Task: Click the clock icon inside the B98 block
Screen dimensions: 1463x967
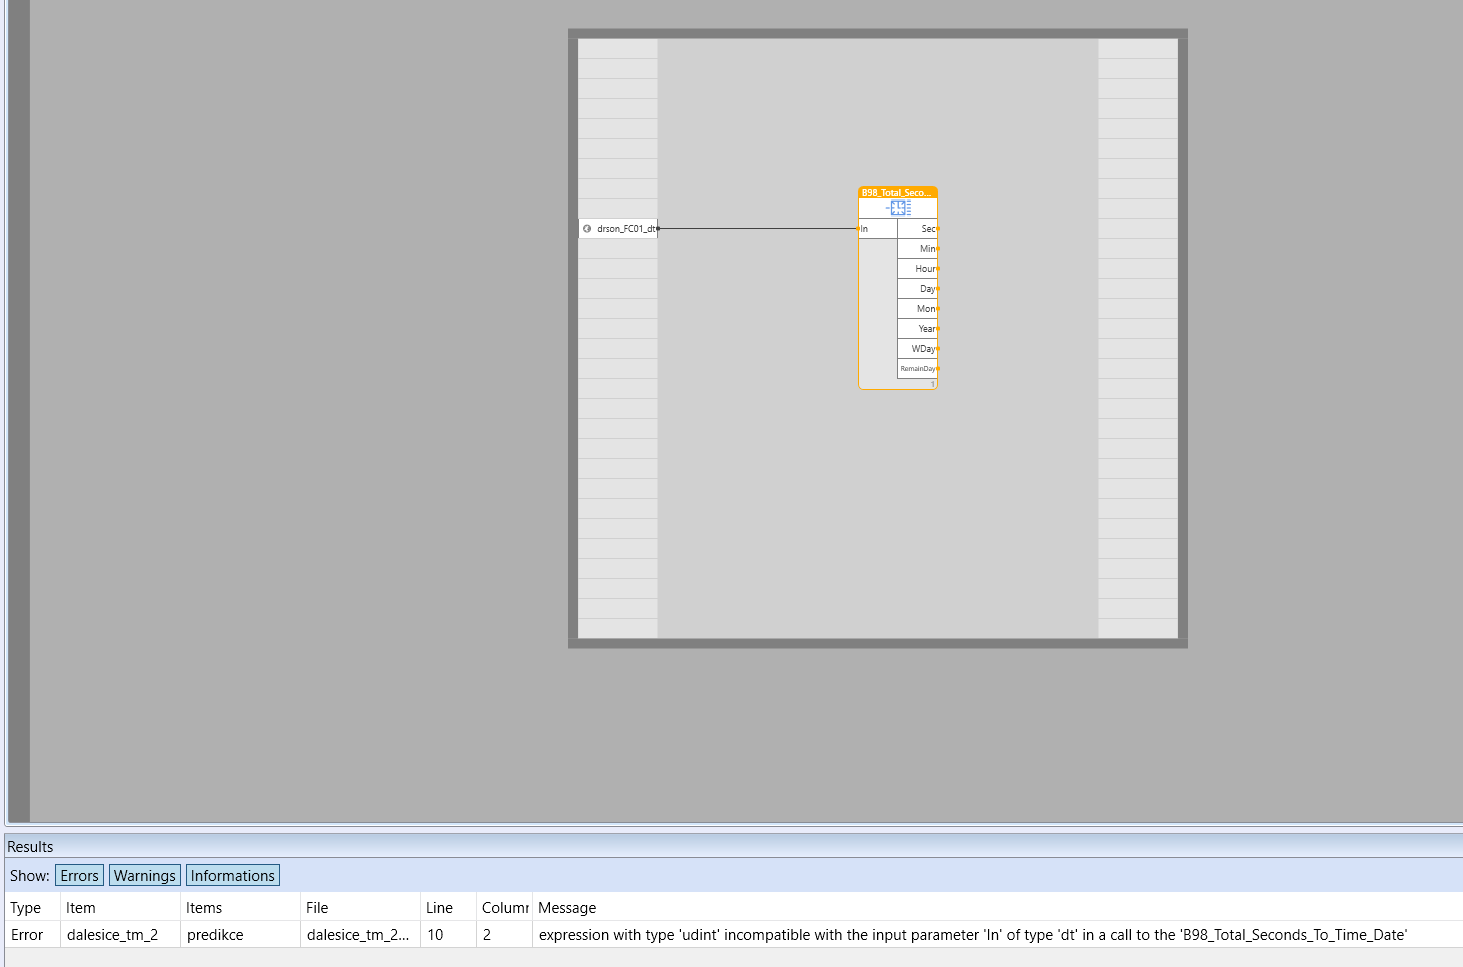Action: click(x=897, y=207)
